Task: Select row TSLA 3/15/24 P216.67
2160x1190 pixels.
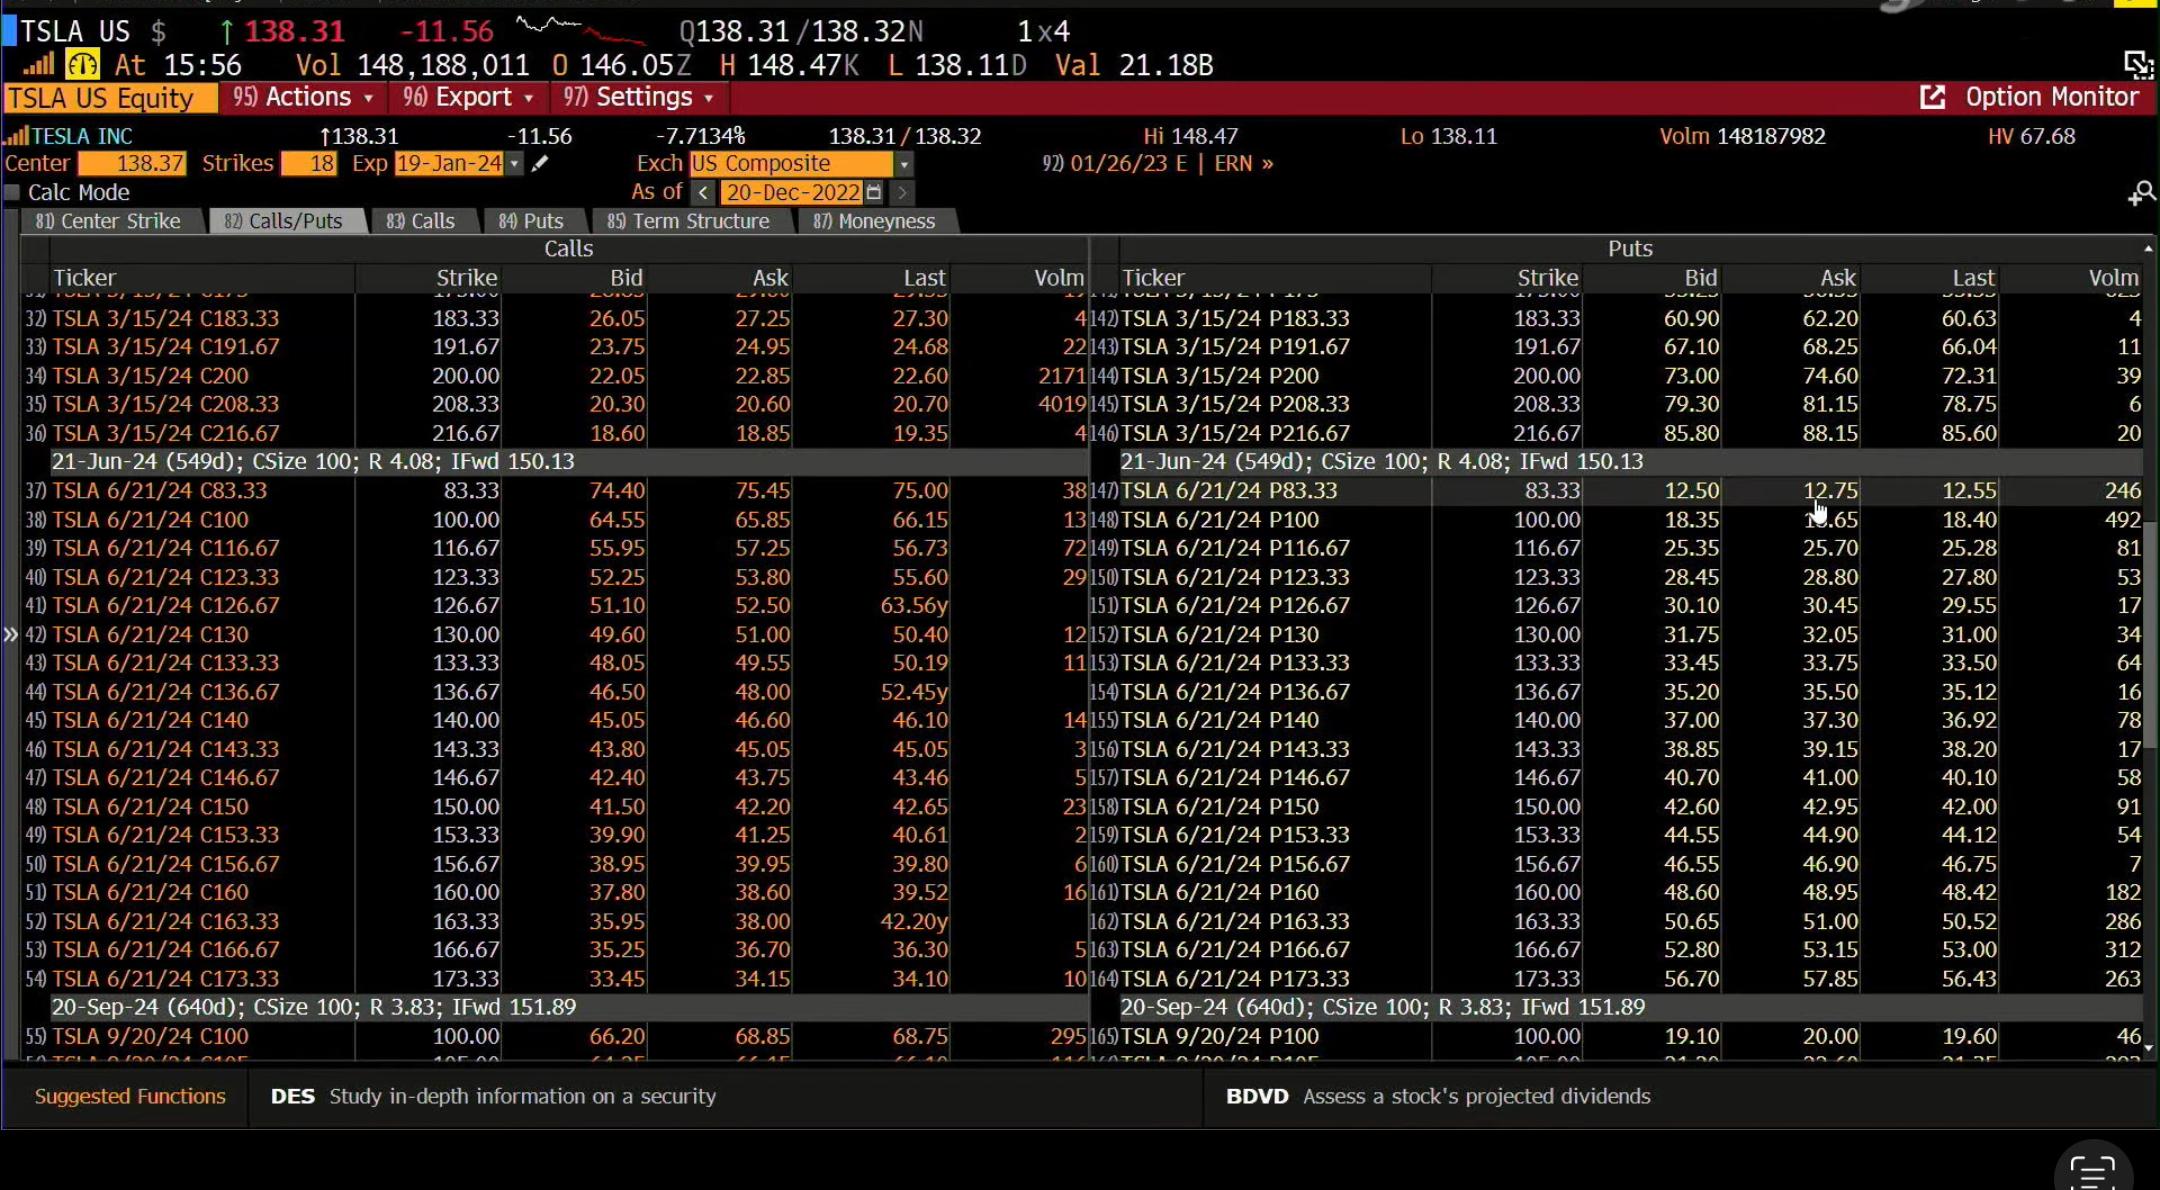Action: 1616,434
